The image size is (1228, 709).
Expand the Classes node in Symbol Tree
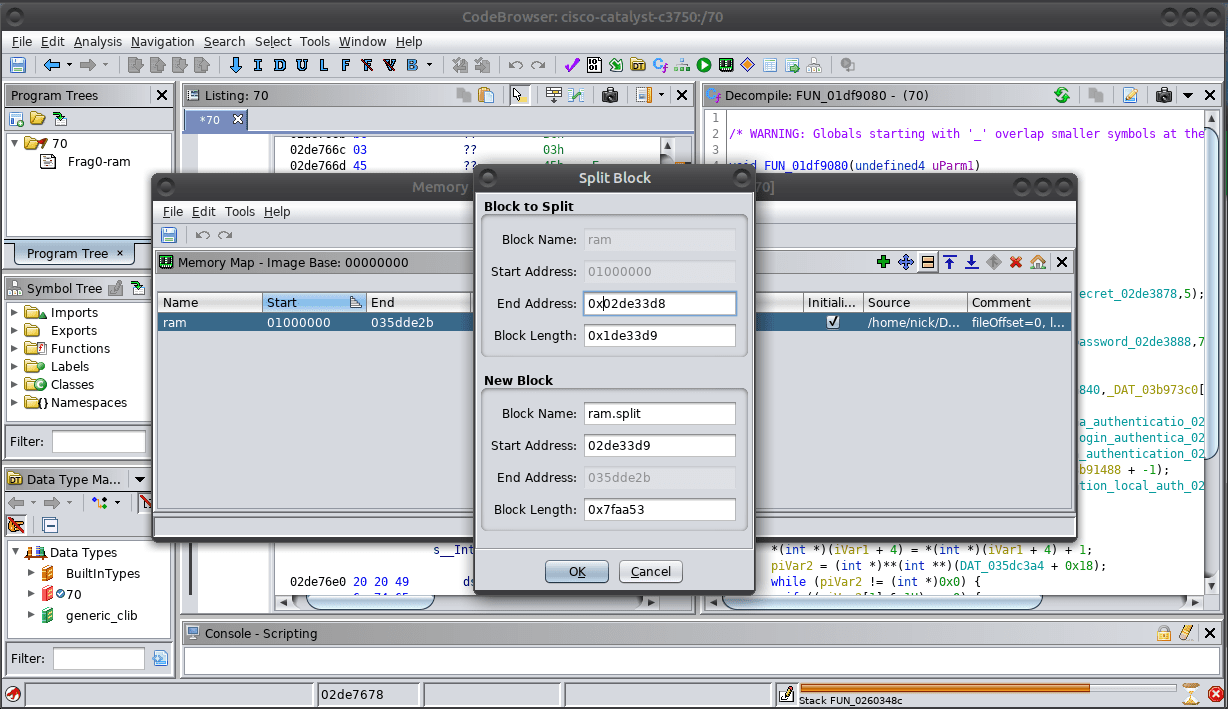point(15,384)
